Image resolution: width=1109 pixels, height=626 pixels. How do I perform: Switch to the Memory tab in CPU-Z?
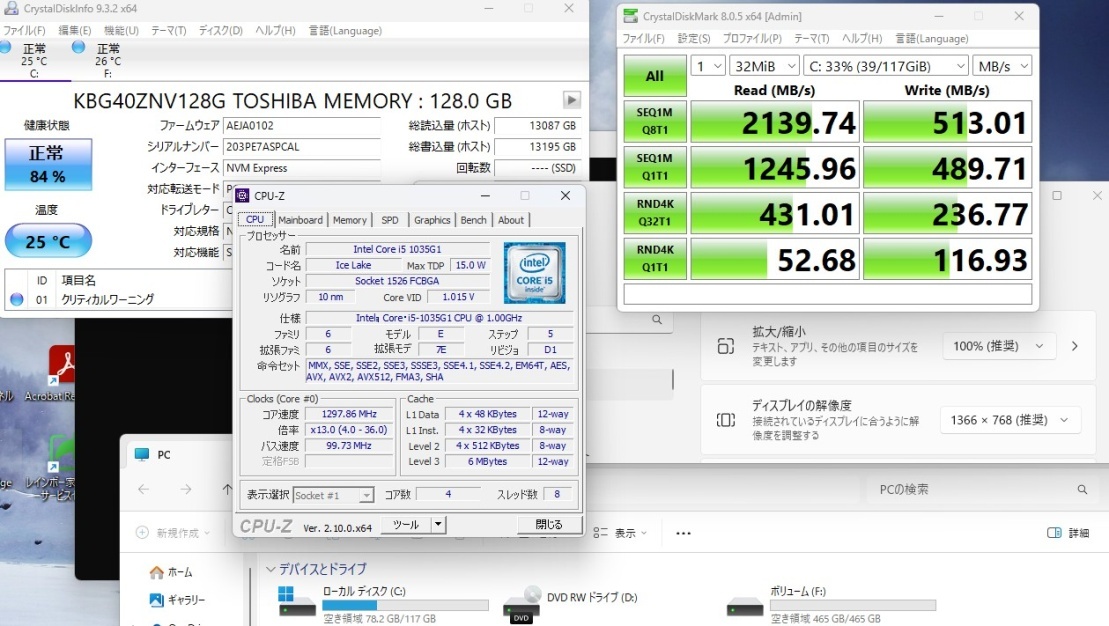click(x=350, y=220)
